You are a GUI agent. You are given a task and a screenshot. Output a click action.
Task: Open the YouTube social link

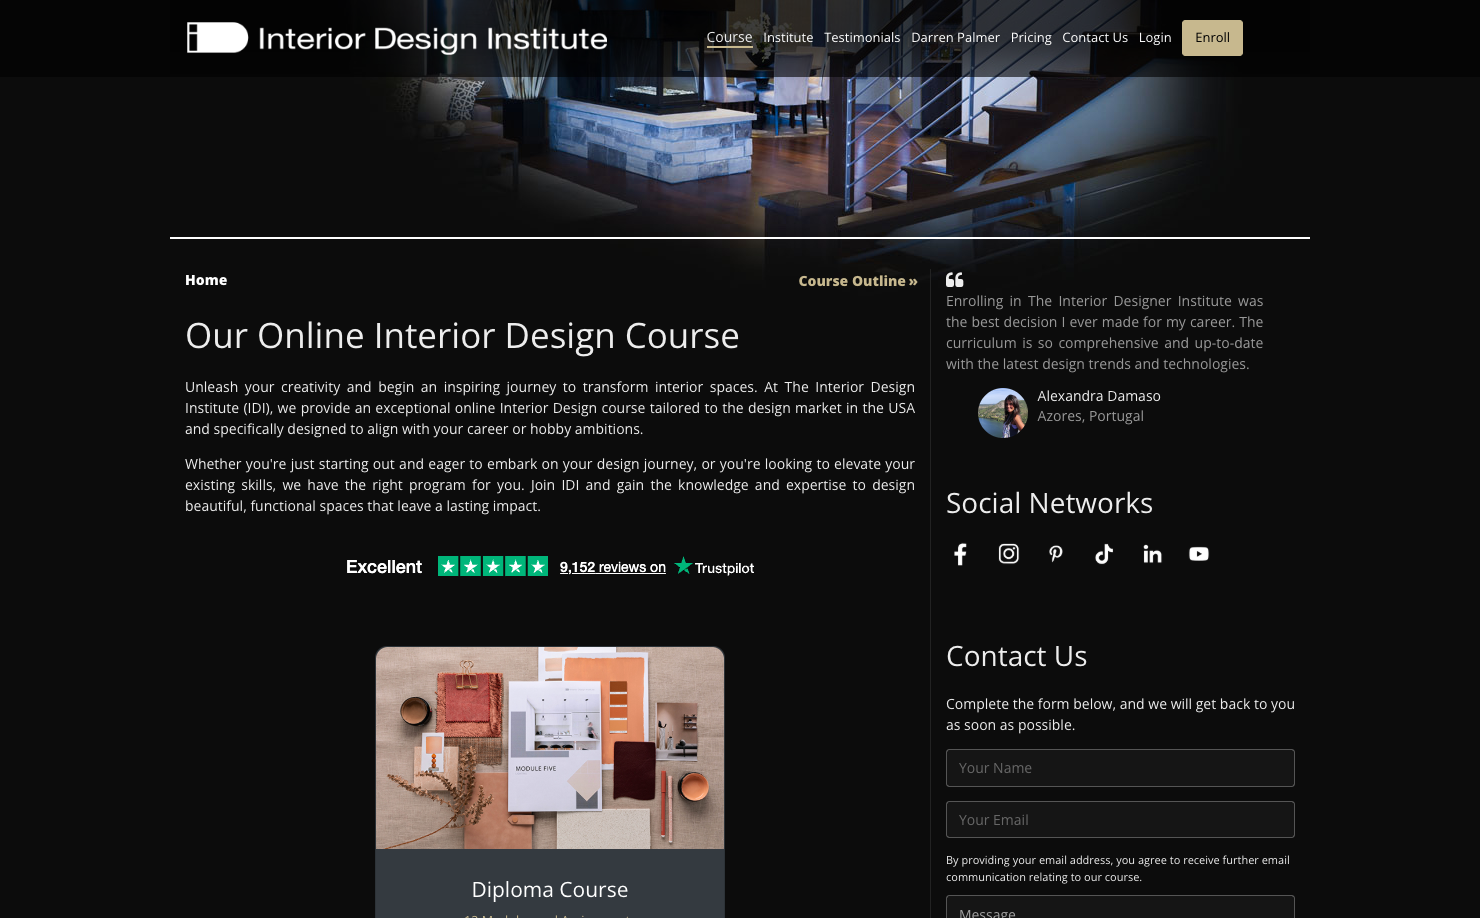[1199, 554]
